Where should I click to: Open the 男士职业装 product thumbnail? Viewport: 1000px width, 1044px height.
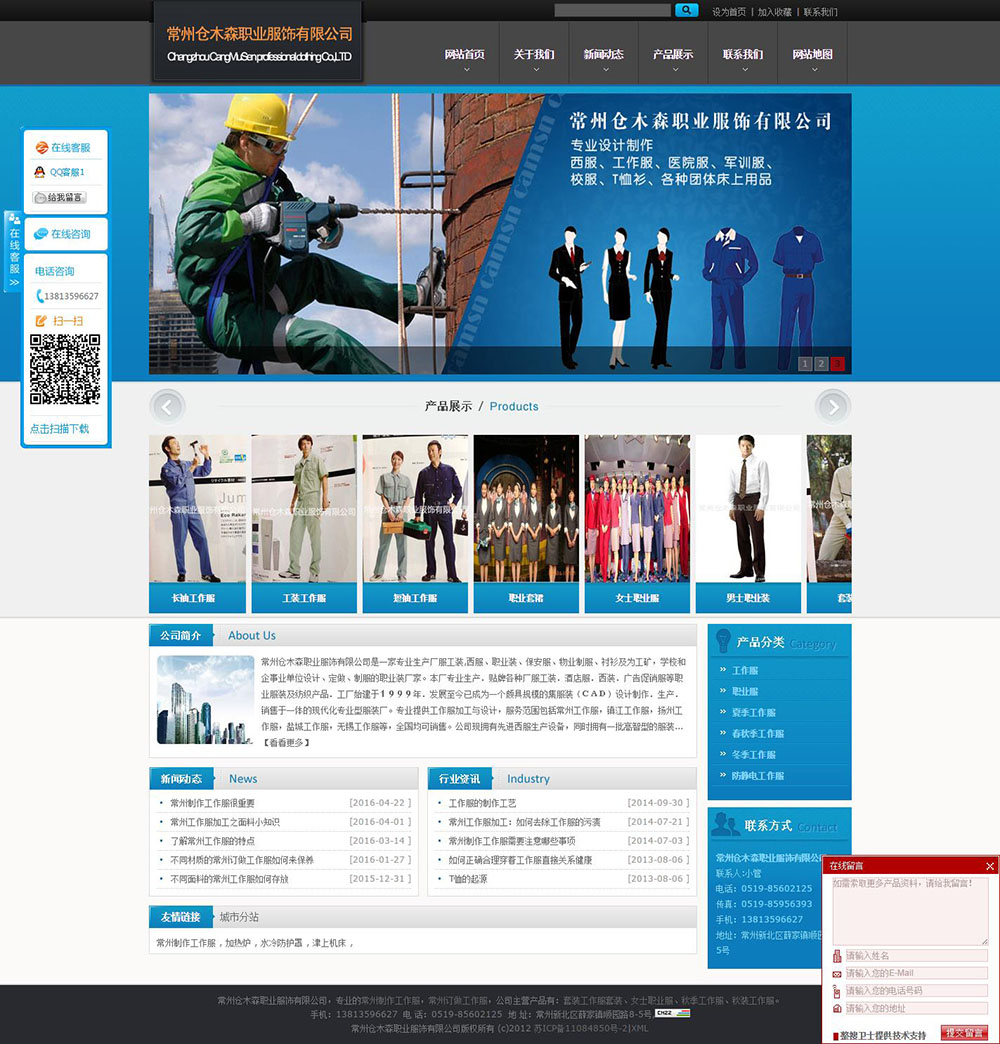pos(748,510)
